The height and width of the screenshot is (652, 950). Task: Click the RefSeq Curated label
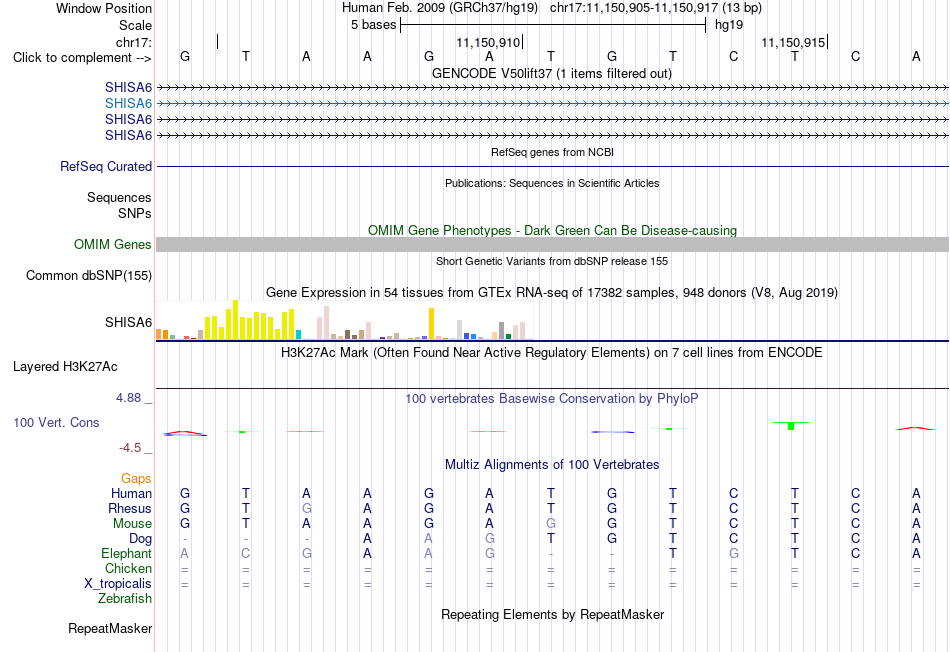point(105,167)
